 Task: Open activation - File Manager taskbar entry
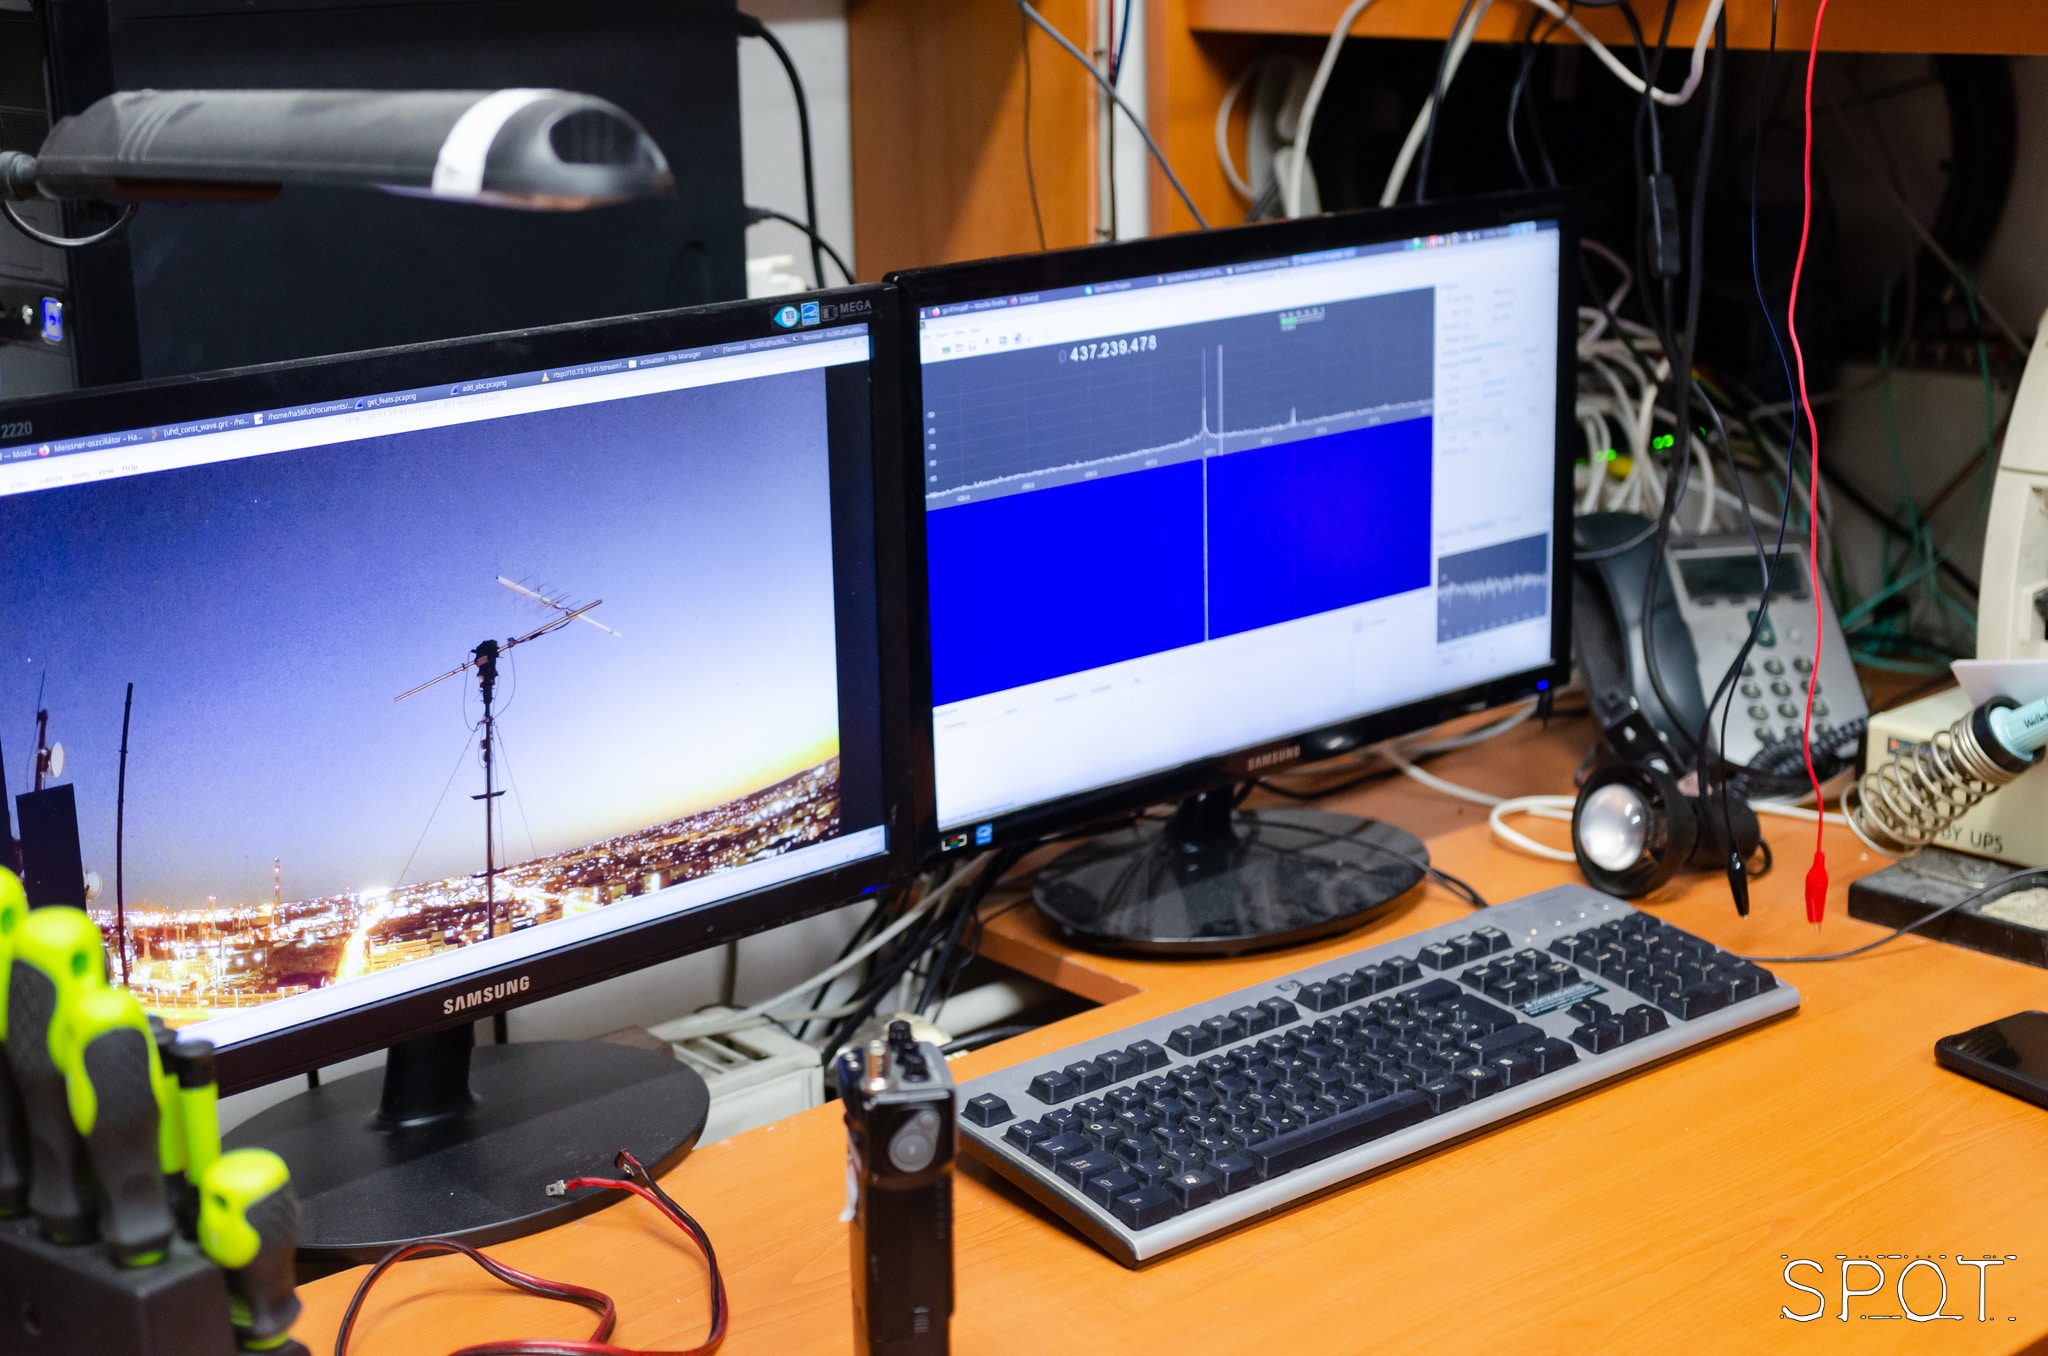[x=666, y=358]
